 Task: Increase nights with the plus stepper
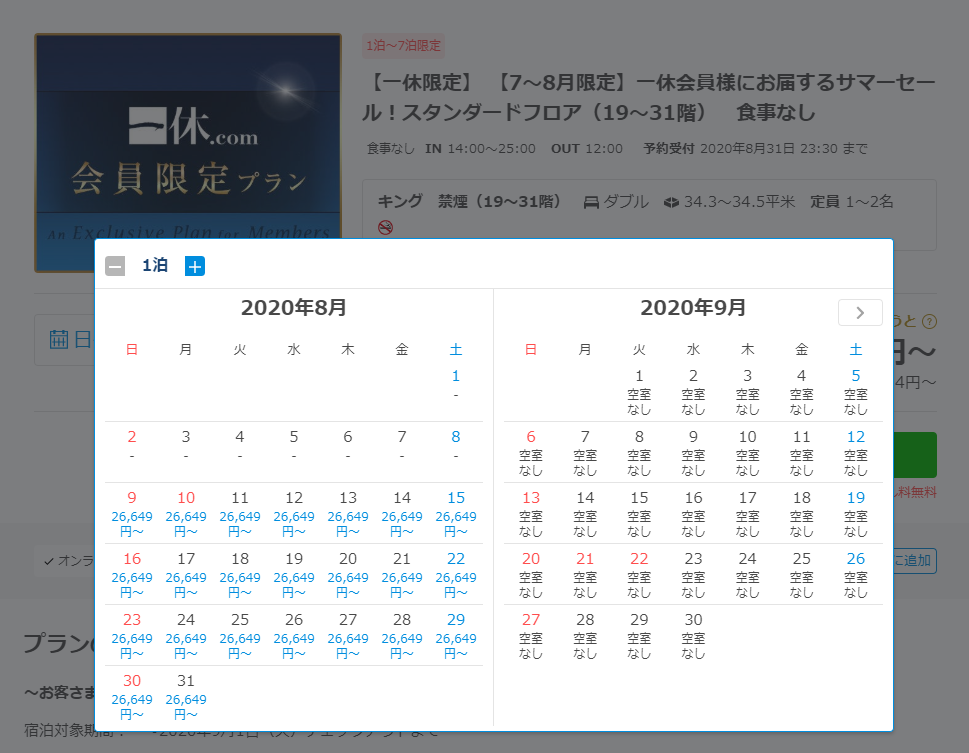click(x=195, y=266)
